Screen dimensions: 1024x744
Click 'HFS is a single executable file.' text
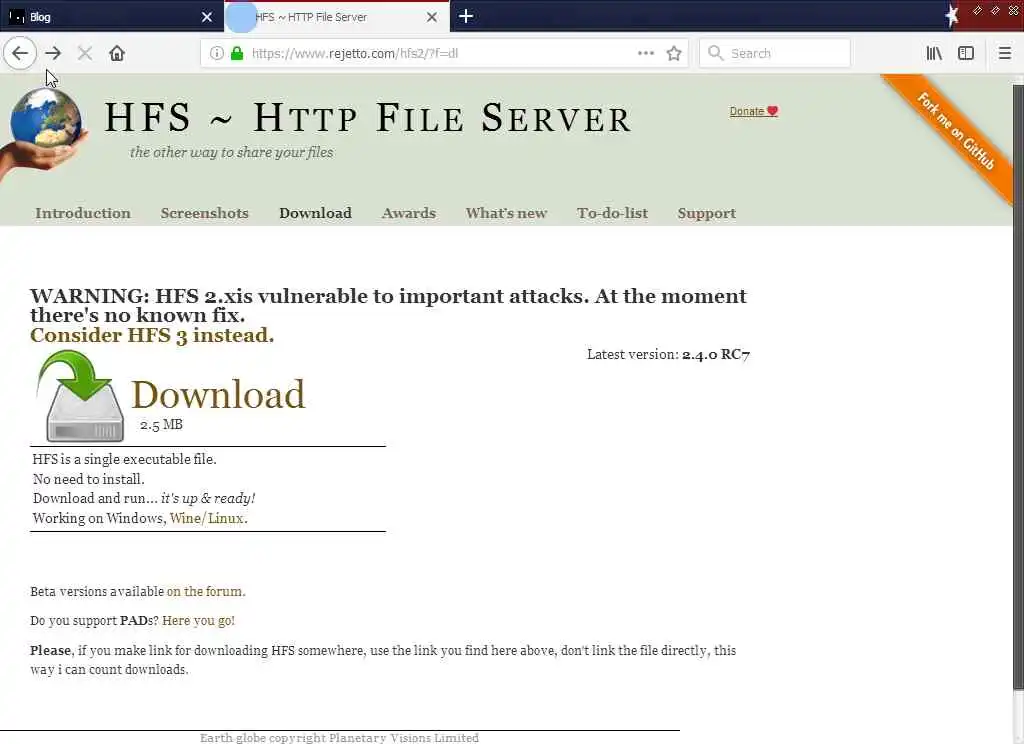tap(124, 459)
